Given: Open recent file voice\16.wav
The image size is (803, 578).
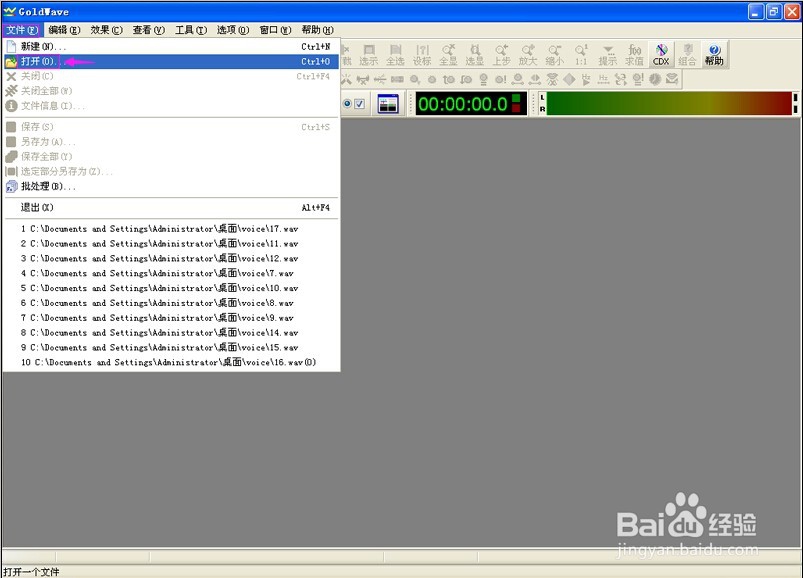Looking at the screenshot, I should [x=171, y=362].
